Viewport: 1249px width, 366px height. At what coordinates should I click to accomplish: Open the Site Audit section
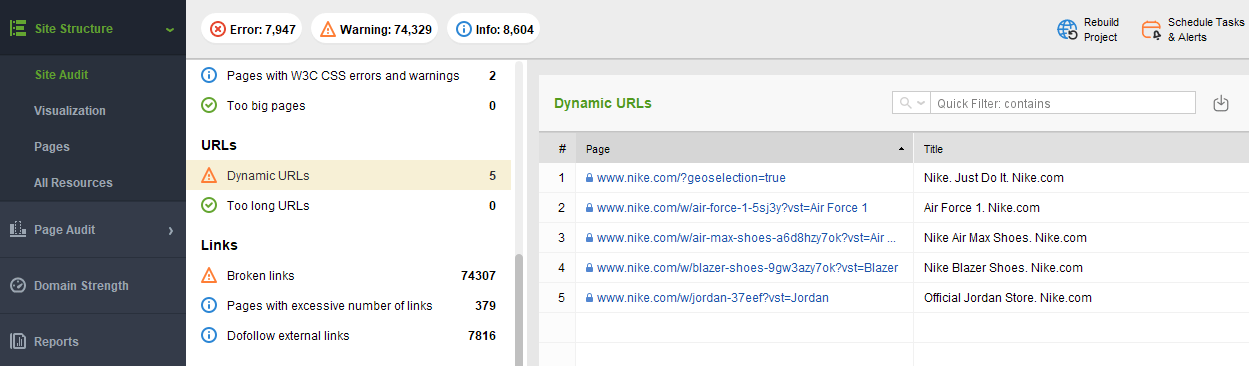(62, 75)
